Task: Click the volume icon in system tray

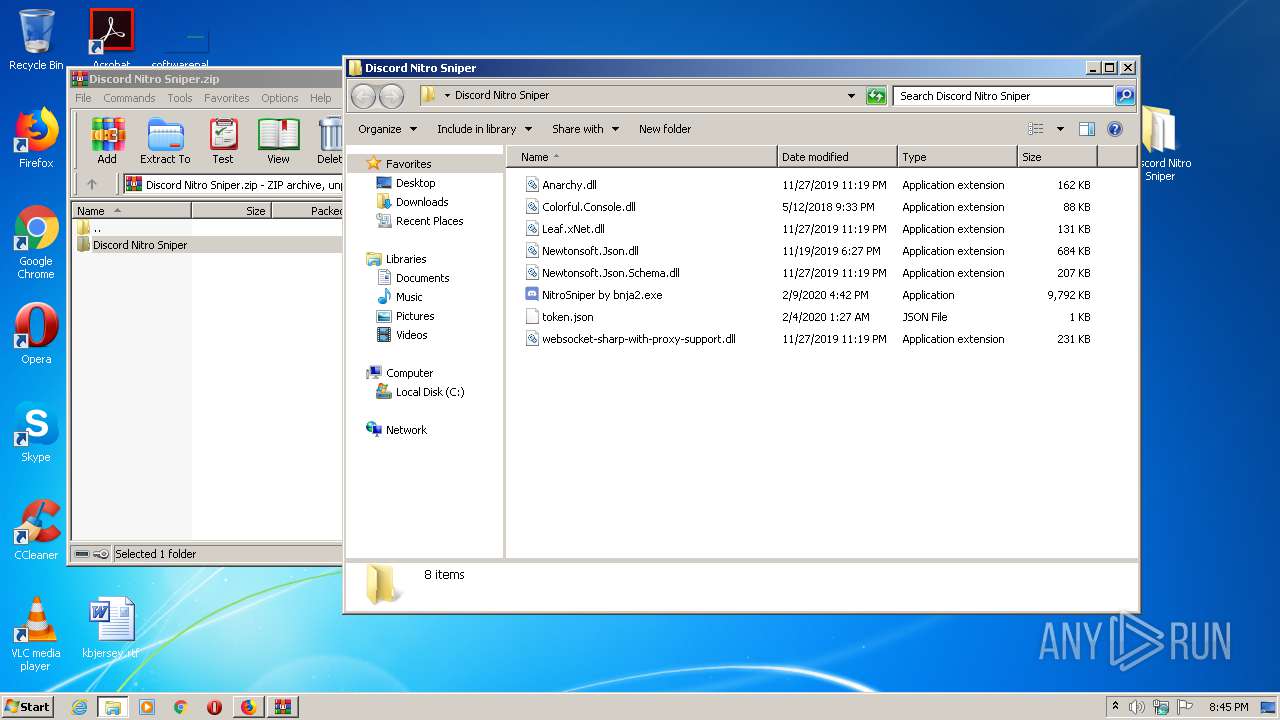Action: coord(1137,707)
